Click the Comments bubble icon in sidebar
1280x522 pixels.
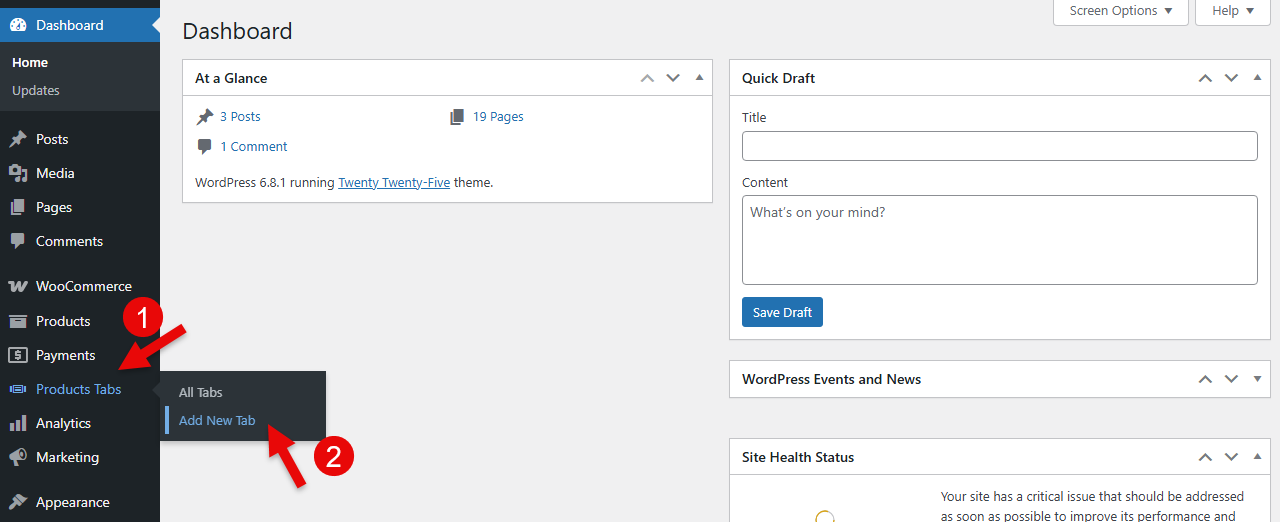[18, 241]
